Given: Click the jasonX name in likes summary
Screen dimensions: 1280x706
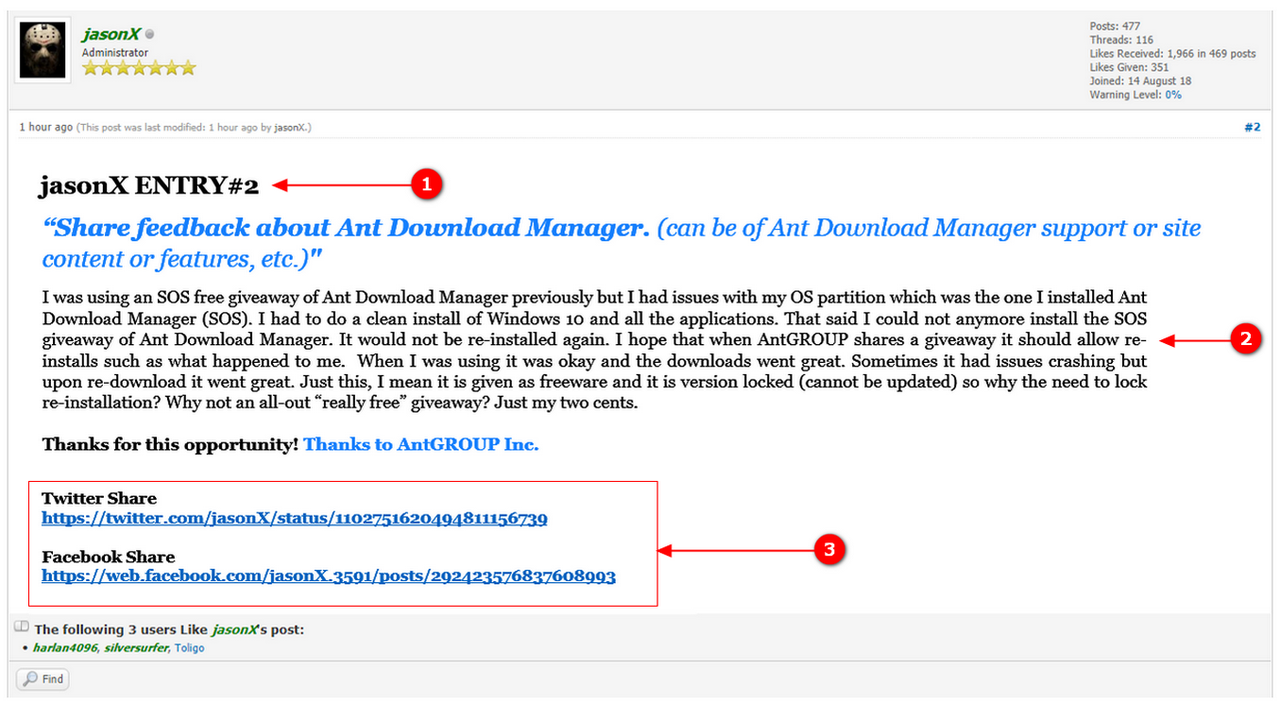Looking at the screenshot, I should (236, 629).
